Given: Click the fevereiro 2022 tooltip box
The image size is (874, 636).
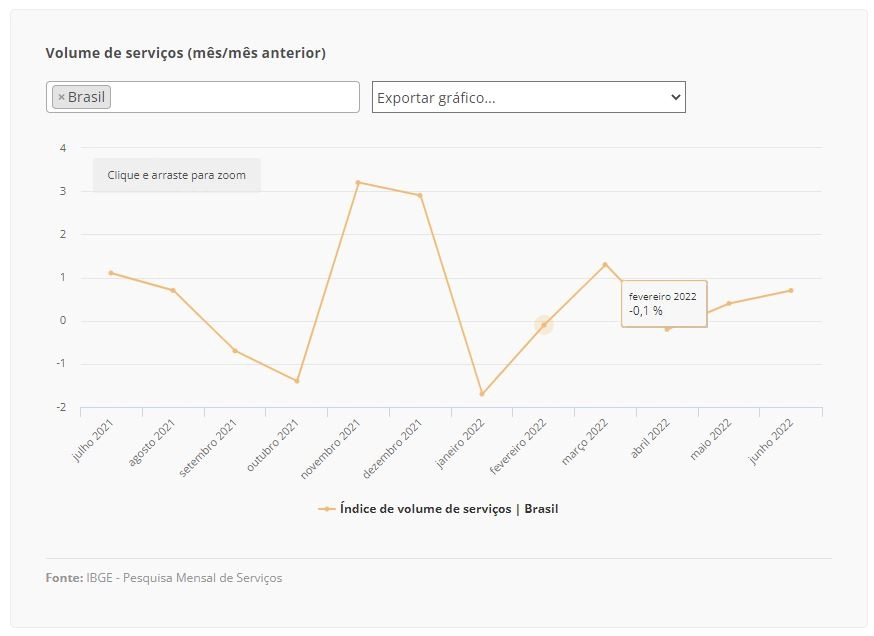Looking at the screenshot, I should pos(664,304).
